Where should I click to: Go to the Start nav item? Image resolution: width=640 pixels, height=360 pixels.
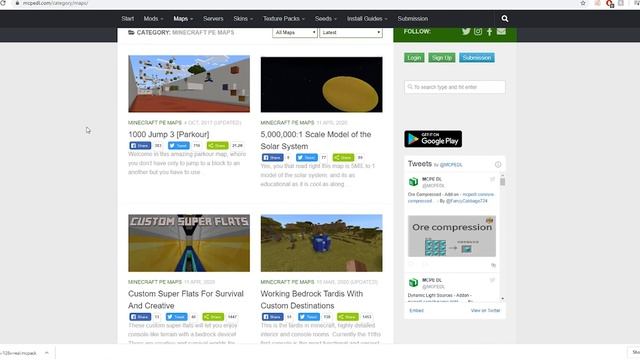127,19
